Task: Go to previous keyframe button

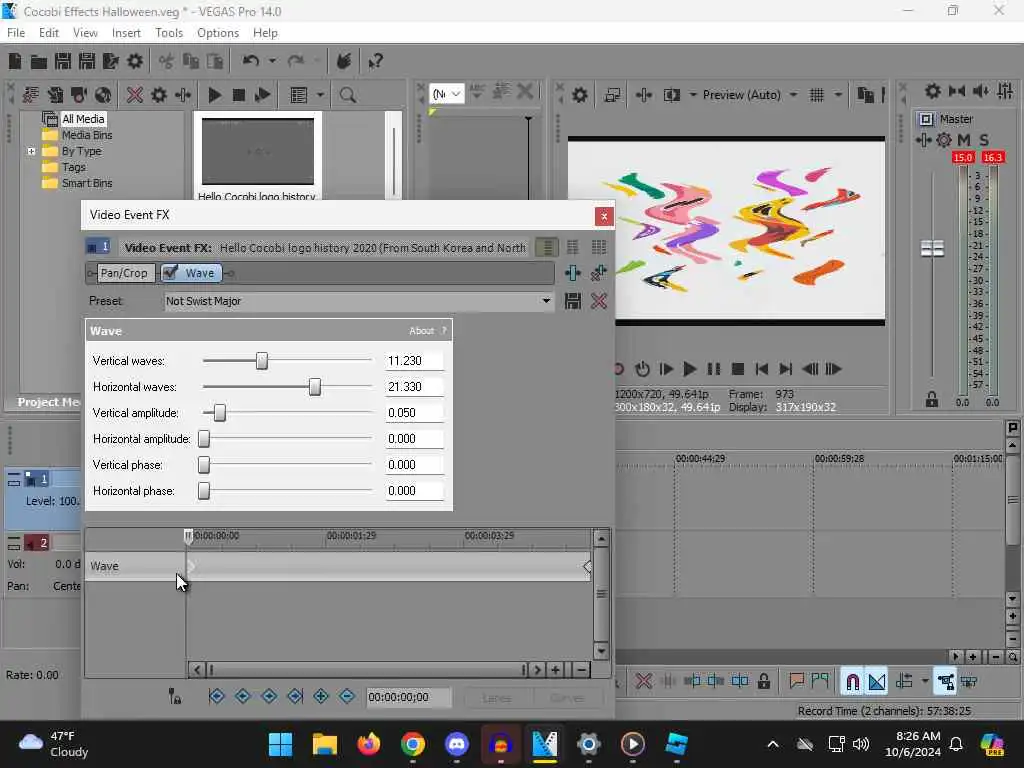Action: (242, 697)
